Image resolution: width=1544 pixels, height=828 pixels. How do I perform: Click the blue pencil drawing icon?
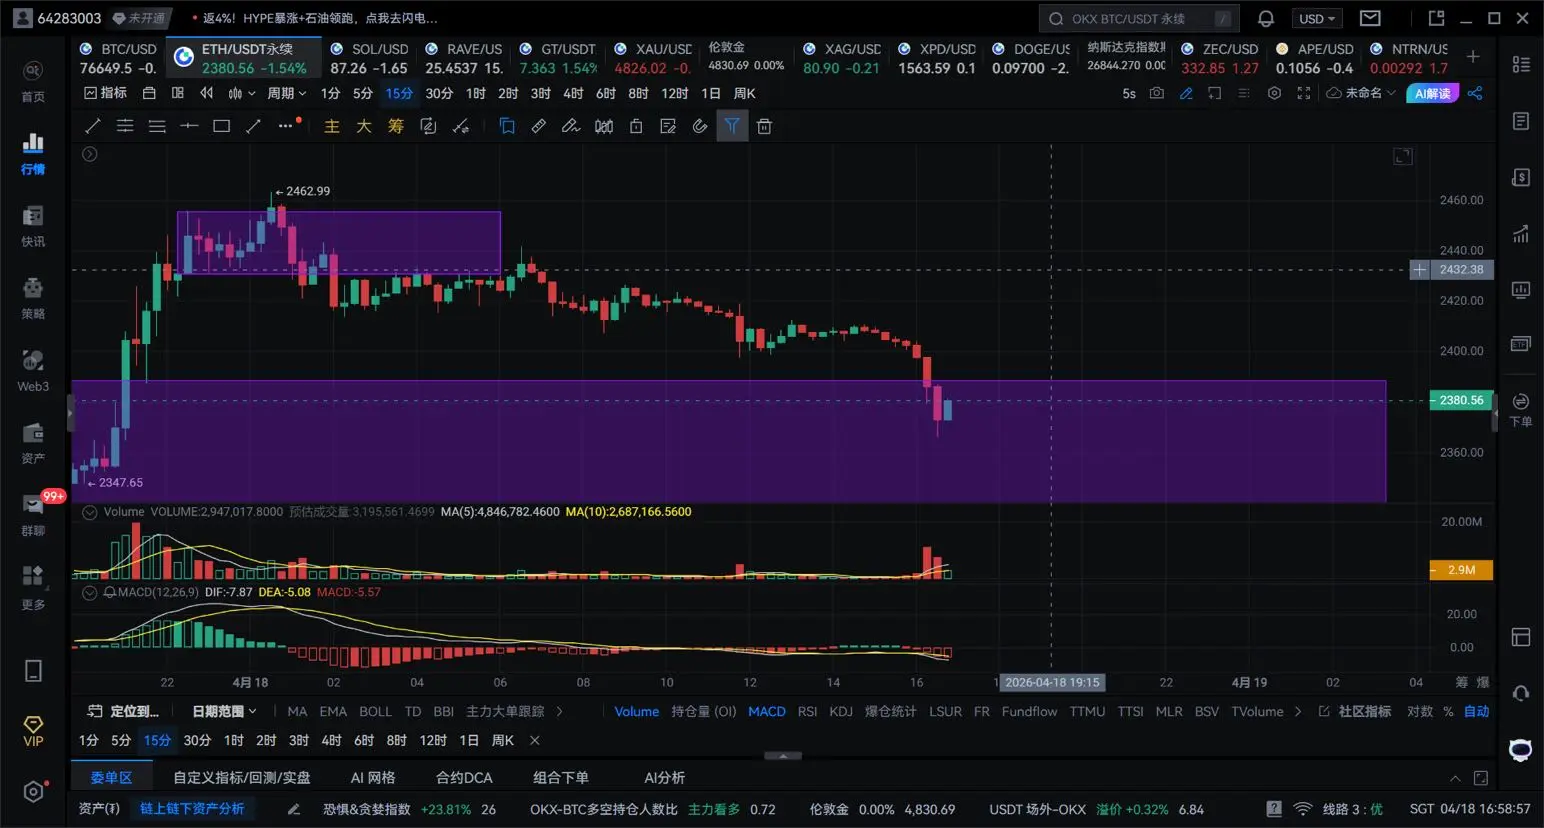coord(1186,93)
